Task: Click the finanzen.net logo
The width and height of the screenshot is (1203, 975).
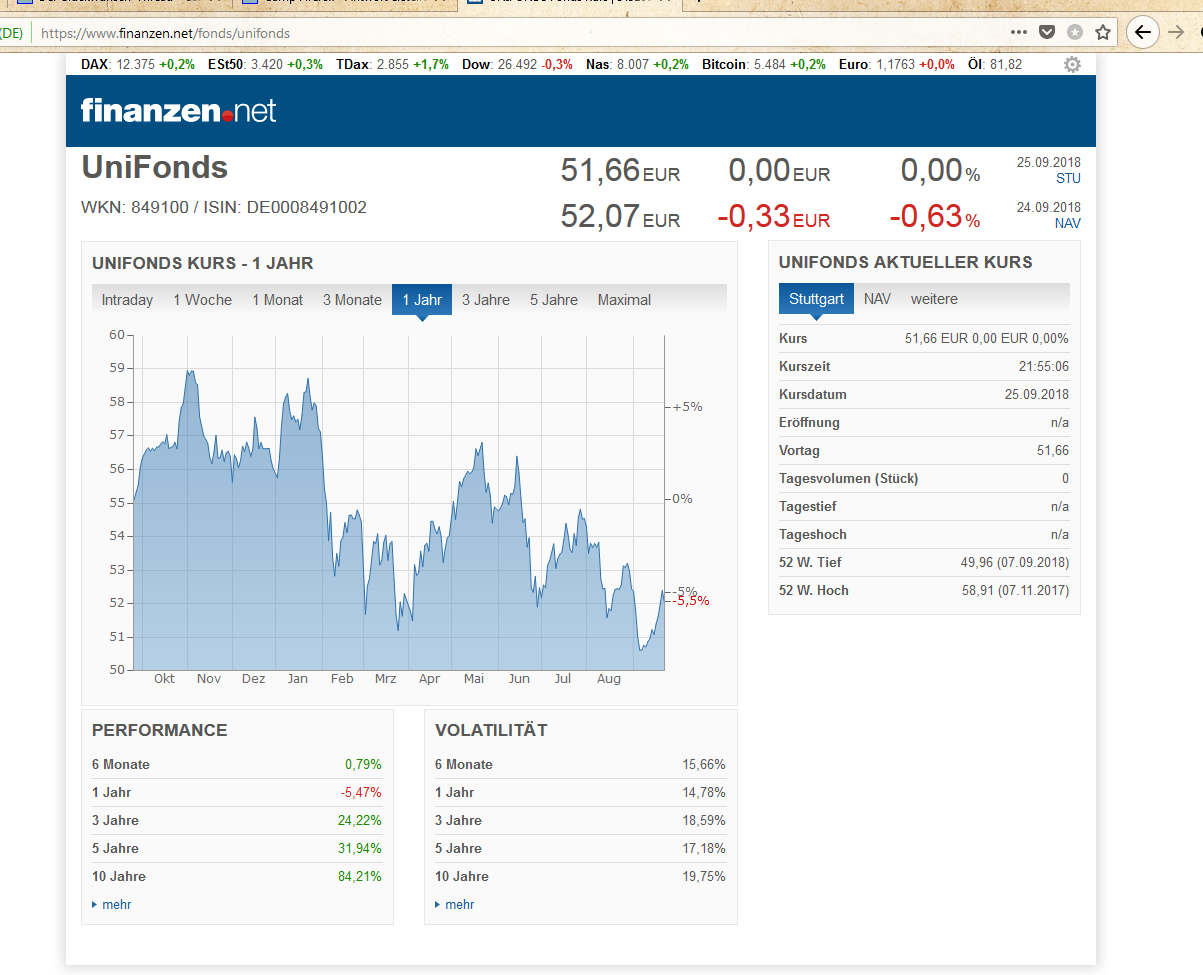Action: pyautogui.click(x=178, y=110)
